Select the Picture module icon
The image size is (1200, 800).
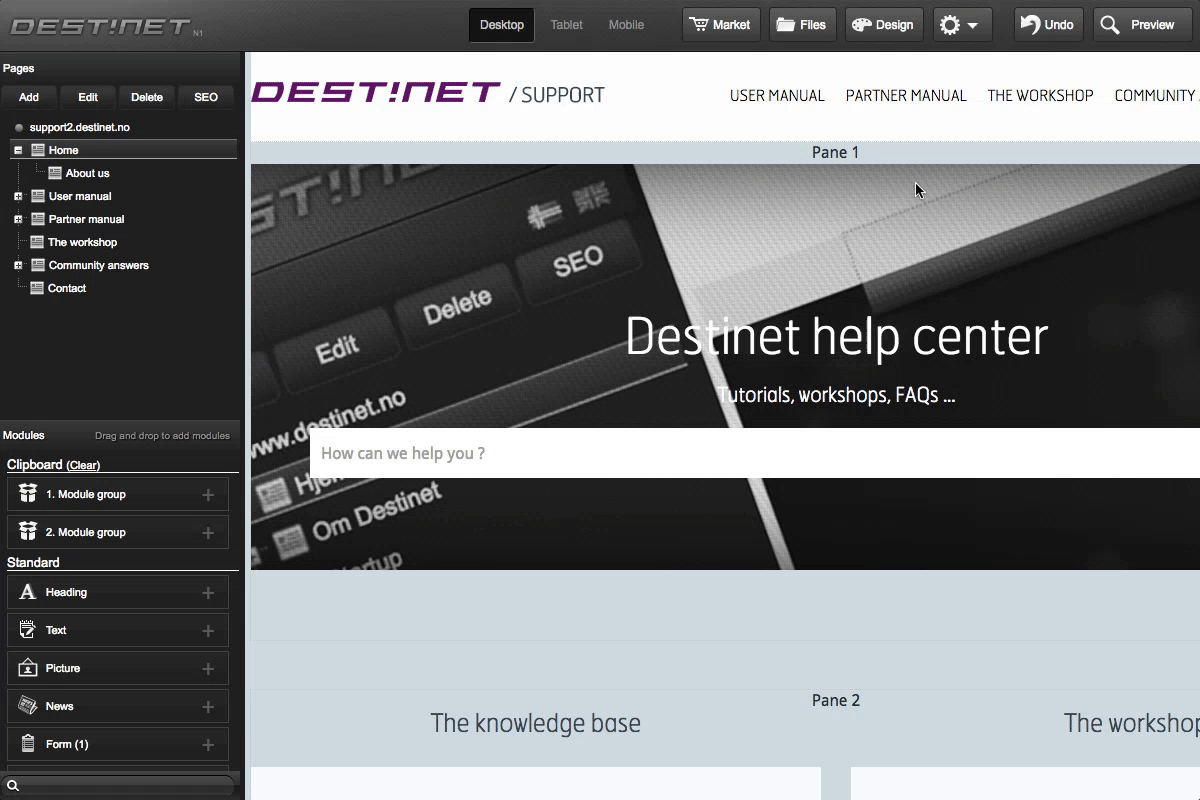[x=28, y=668]
